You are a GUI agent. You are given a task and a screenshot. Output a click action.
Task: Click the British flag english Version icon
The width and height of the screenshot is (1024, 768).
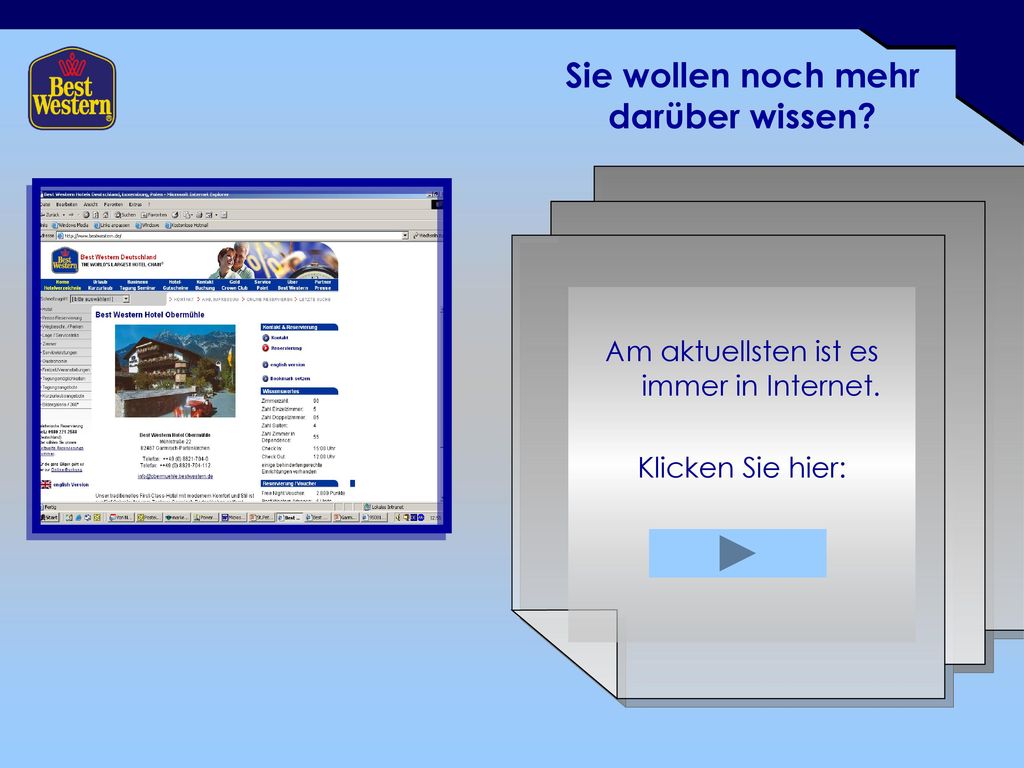click(x=46, y=485)
